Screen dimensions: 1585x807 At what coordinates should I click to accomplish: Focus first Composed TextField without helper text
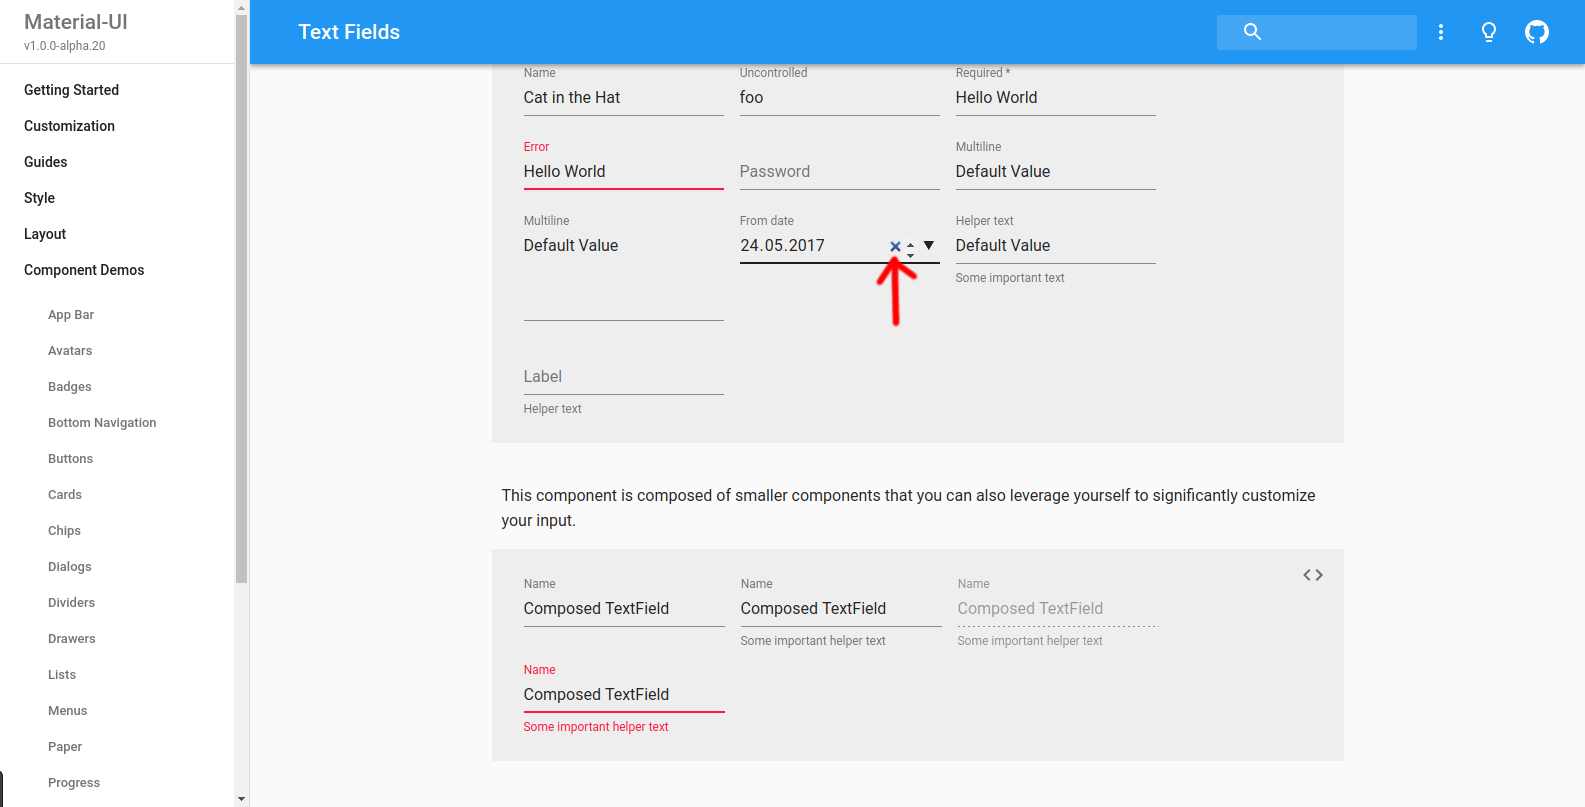624,609
